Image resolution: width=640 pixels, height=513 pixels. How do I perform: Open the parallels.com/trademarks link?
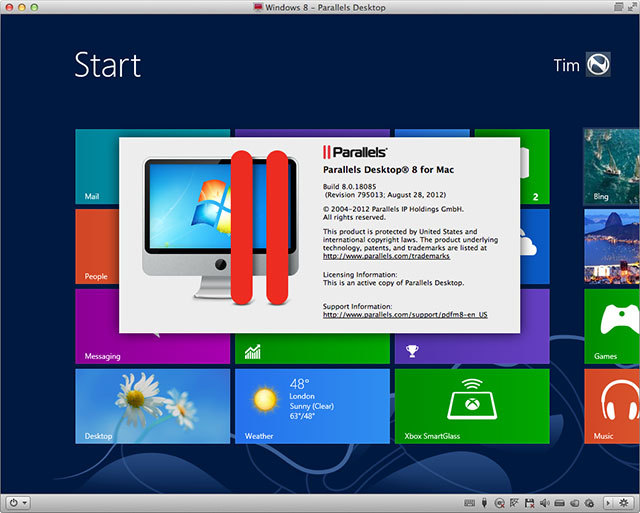(x=386, y=256)
